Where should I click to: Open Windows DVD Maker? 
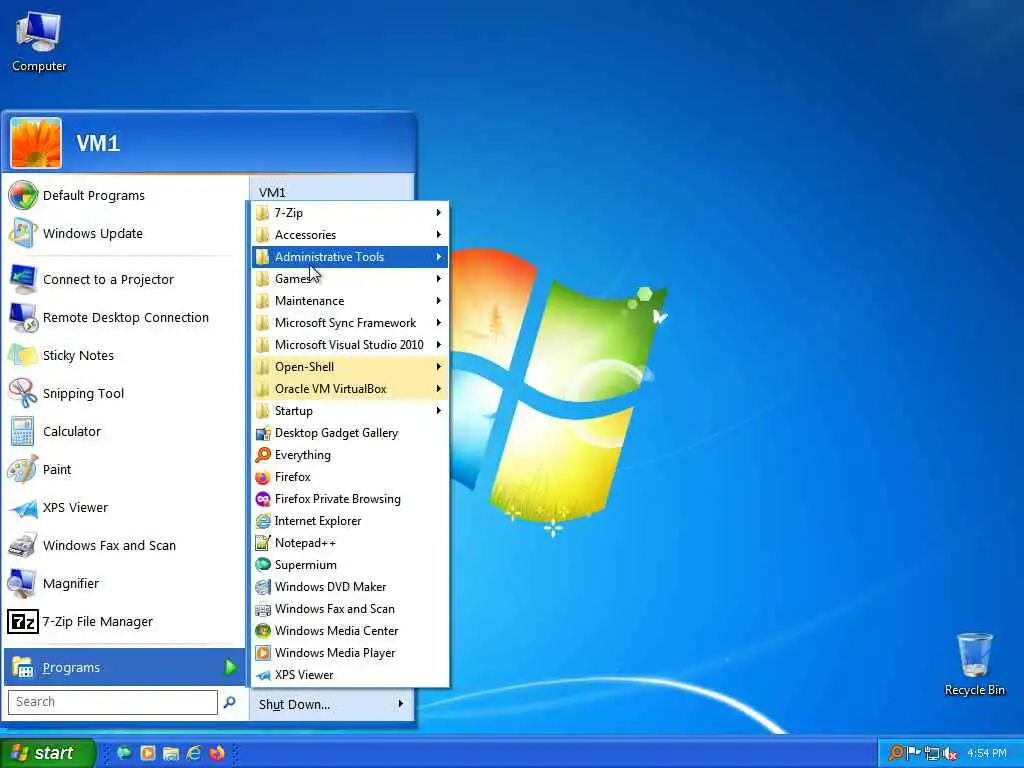click(350, 586)
